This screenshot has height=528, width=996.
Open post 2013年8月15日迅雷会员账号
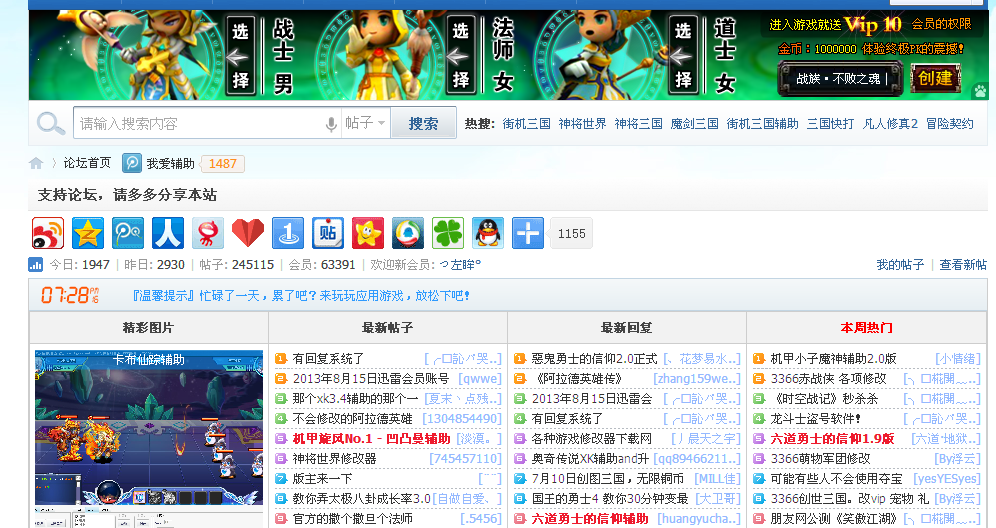(370, 379)
